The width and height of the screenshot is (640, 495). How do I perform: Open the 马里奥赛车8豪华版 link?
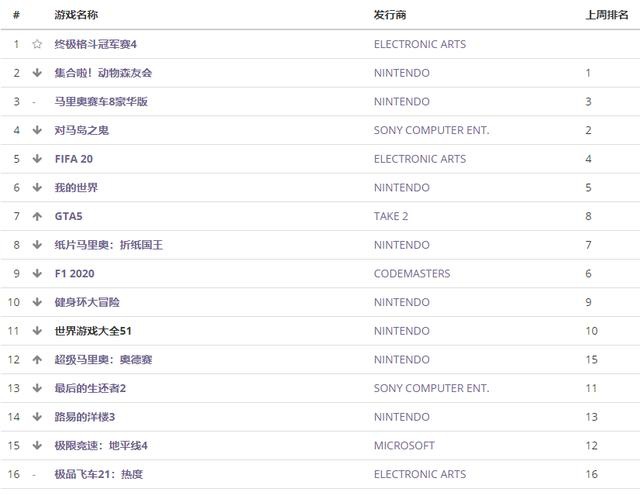[x=101, y=102]
